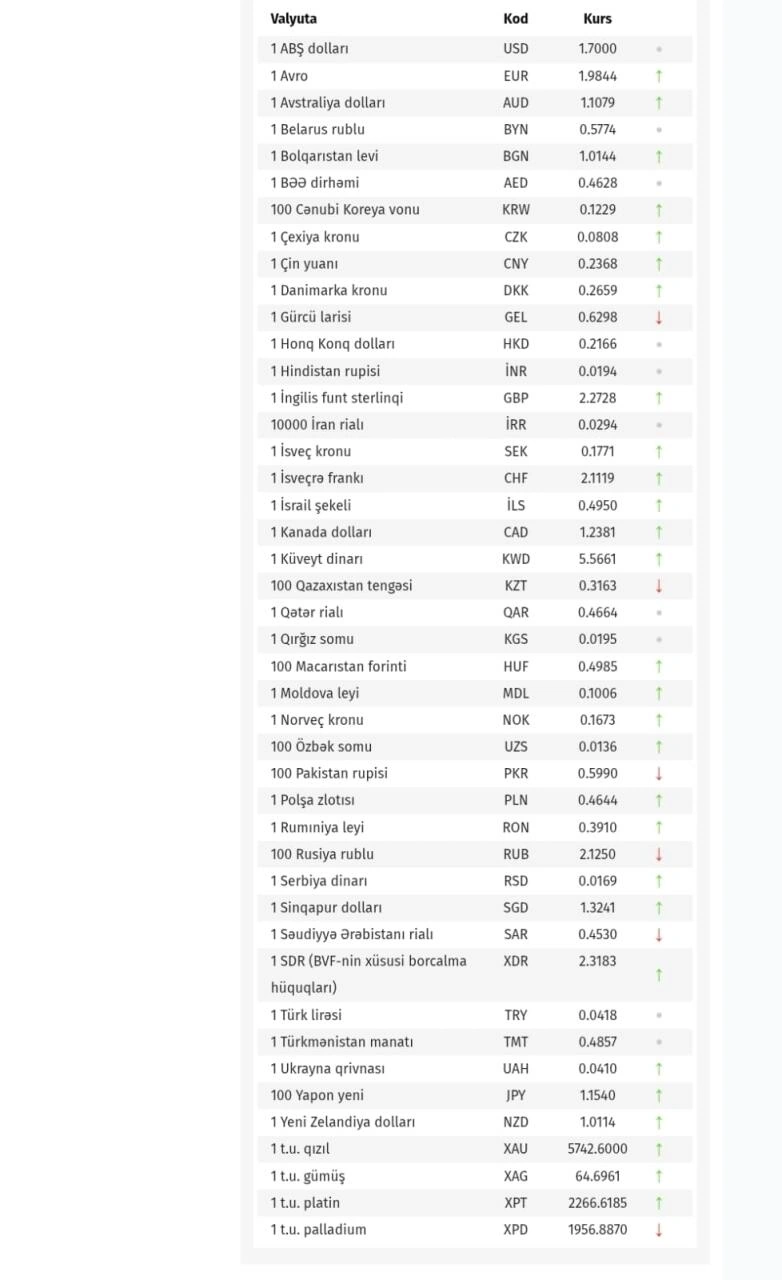Select the 1 ABŞ dolları row name
782x1280 pixels.
click(309, 49)
